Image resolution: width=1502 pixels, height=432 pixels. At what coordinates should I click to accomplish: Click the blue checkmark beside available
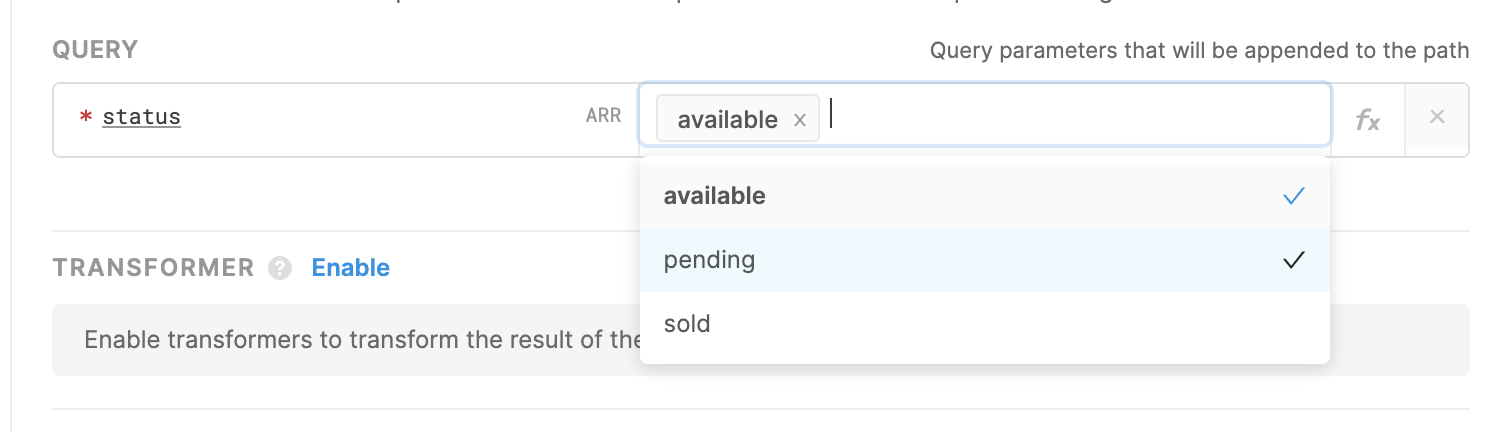point(1294,196)
